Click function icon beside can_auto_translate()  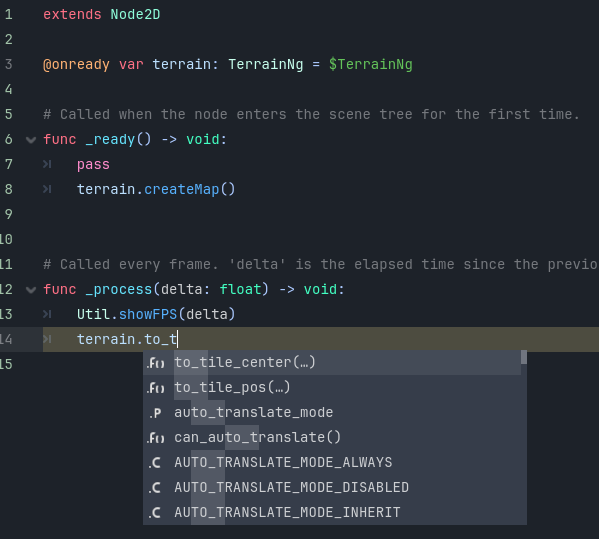(x=156, y=438)
